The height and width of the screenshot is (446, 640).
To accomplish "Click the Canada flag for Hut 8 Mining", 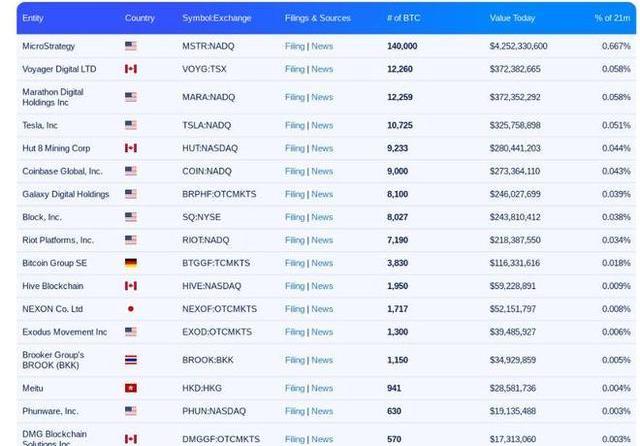I will click(x=131, y=148).
